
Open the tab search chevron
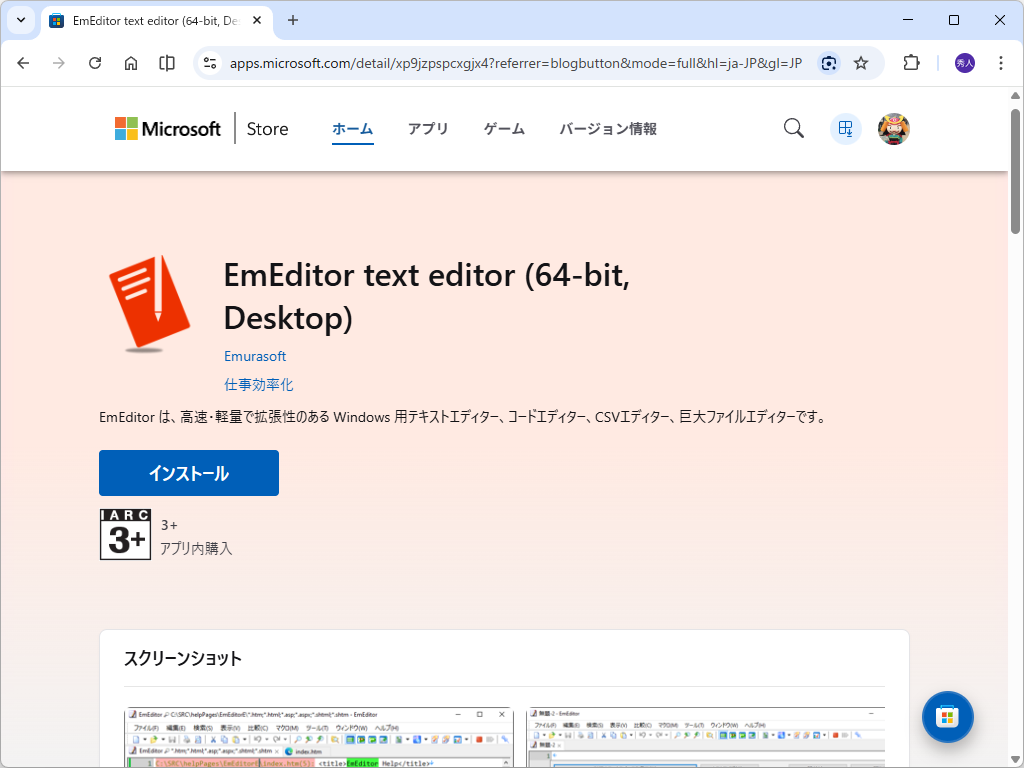pyautogui.click(x=20, y=20)
